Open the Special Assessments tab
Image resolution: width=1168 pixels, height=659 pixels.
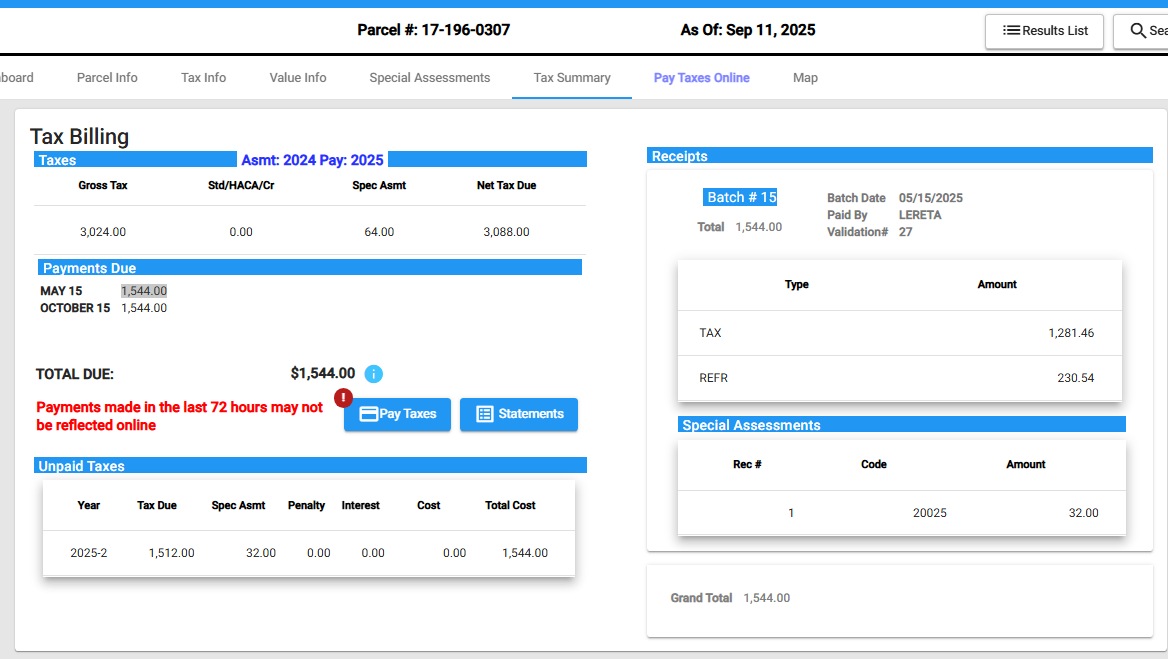coord(430,78)
